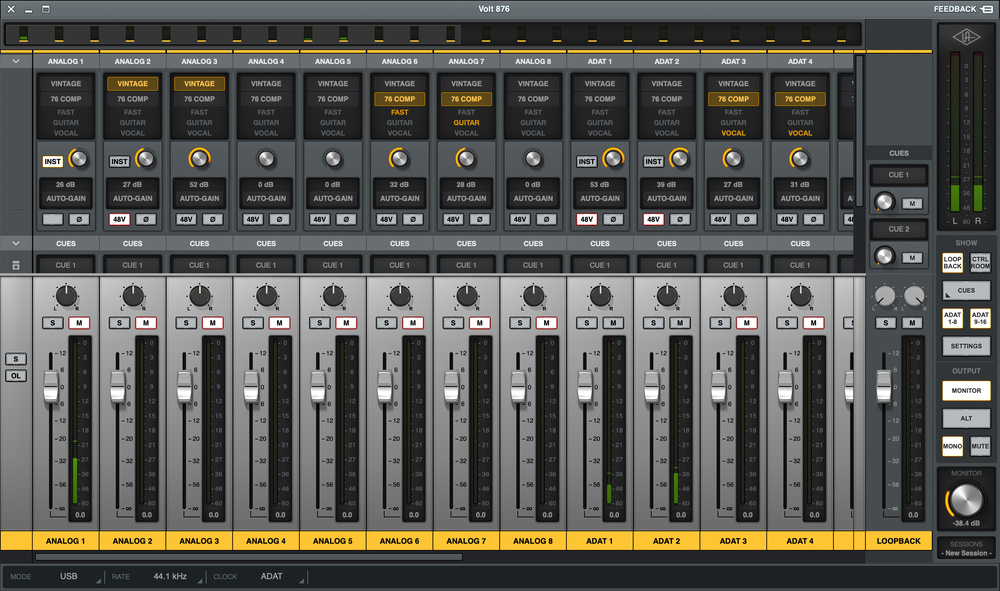Select the ALT output button
Screen dimensions: 1000x591
966,418
